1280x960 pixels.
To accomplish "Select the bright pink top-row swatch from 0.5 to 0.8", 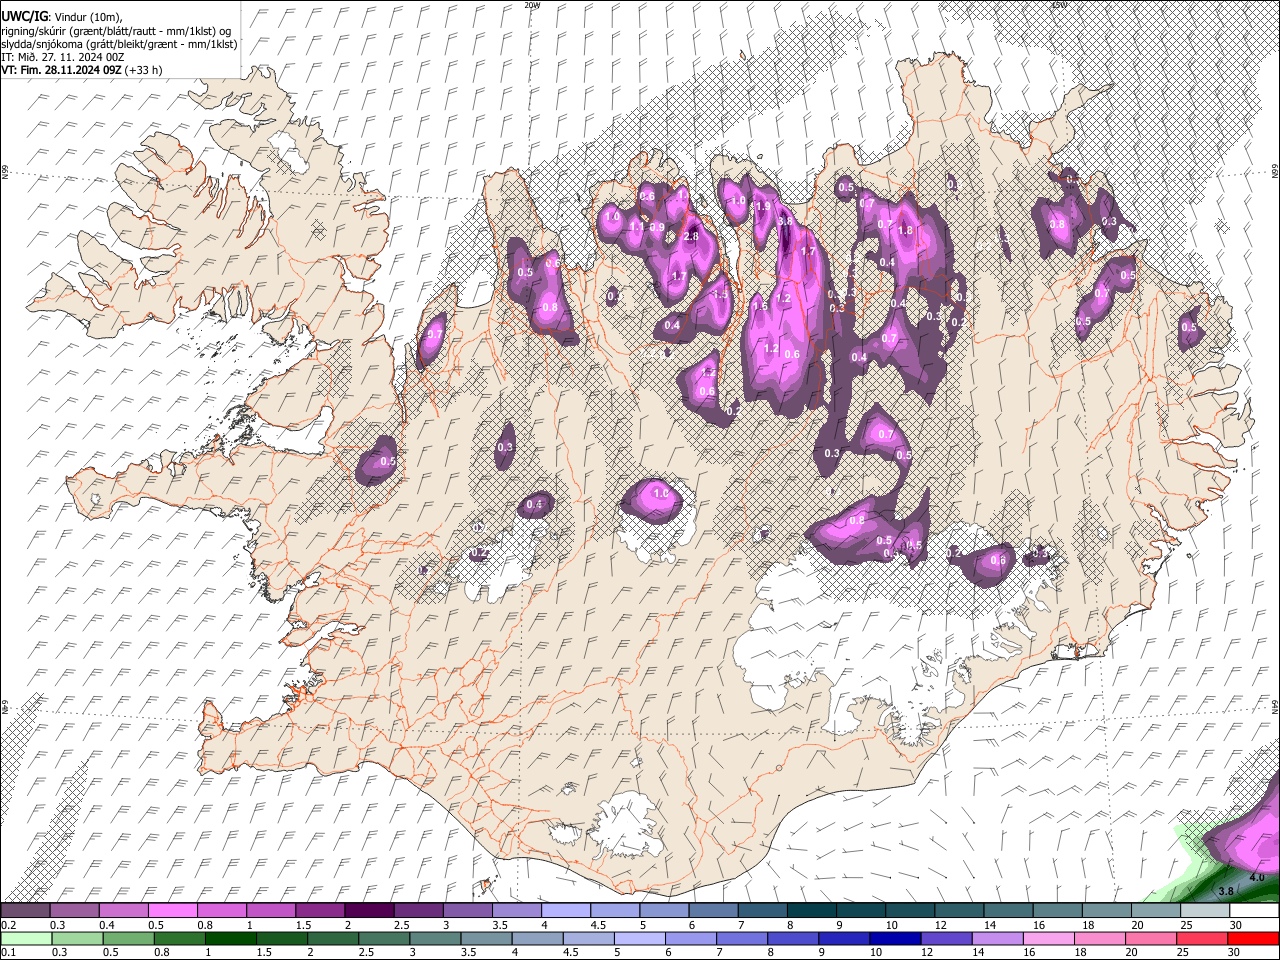I will coord(172,910).
